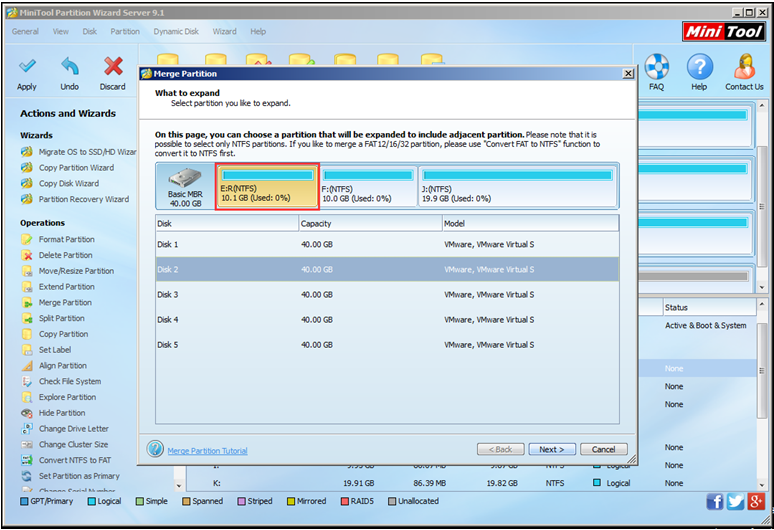Click the Contact Us icon
Viewport: 774px width, 530px height.
pyautogui.click(x=744, y=67)
